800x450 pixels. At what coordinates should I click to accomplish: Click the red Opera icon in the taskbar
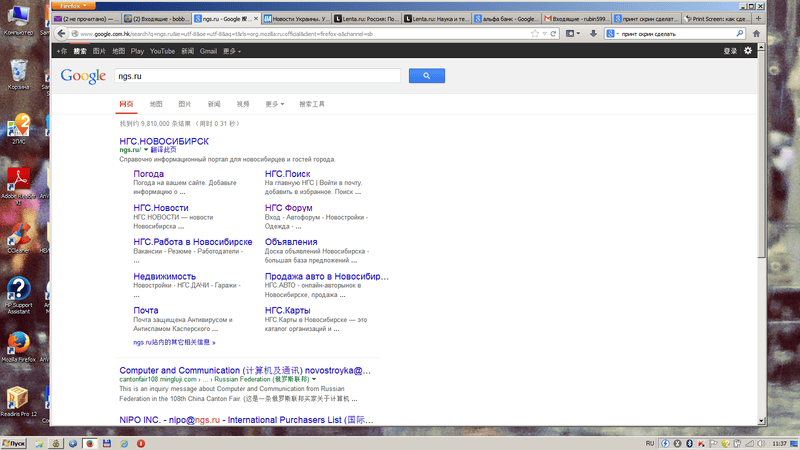[141, 443]
